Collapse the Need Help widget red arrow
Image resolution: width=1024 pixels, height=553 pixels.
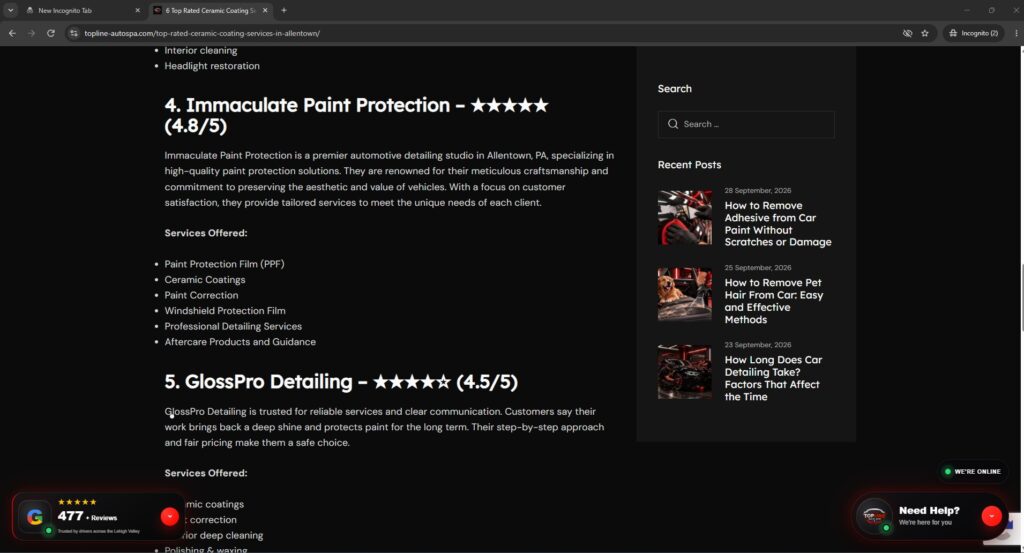[x=991, y=516]
